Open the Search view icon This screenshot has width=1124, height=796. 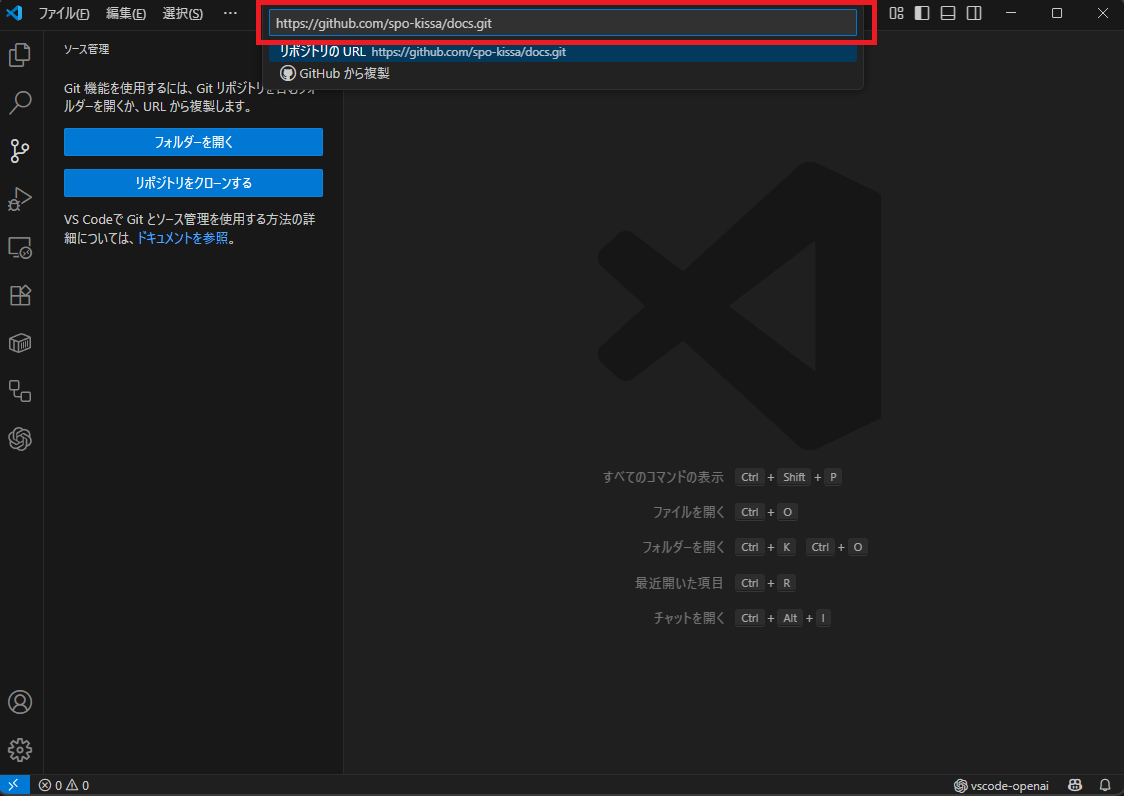pos(20,103)
